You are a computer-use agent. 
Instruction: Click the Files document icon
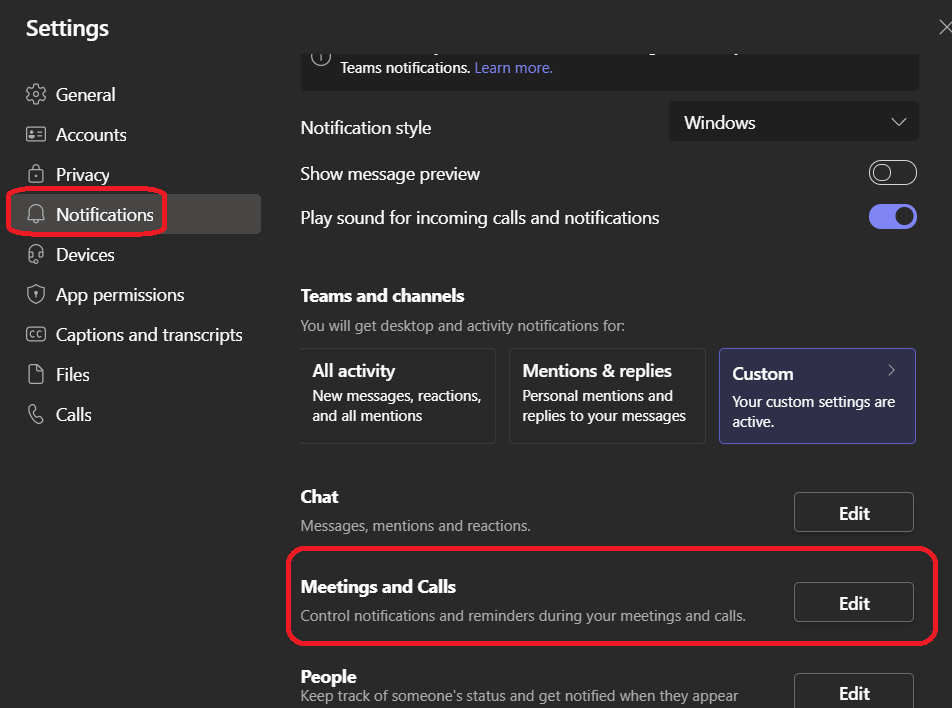pos(36,375)
